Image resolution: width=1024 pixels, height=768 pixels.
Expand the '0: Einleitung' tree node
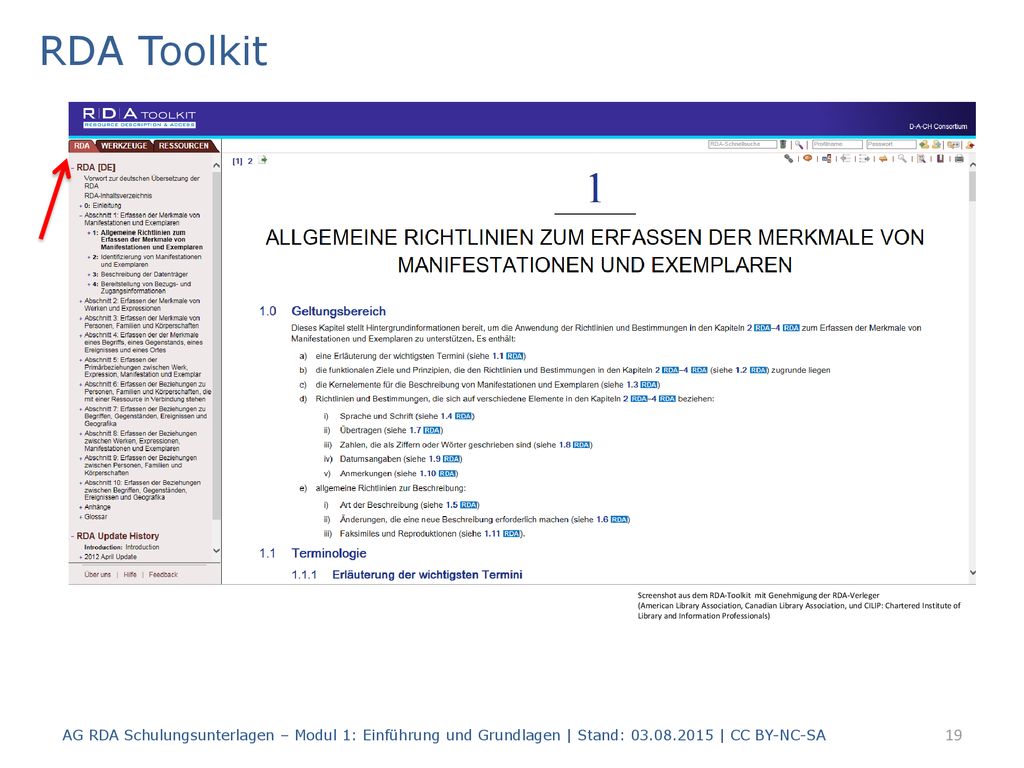tap(80, 206)
